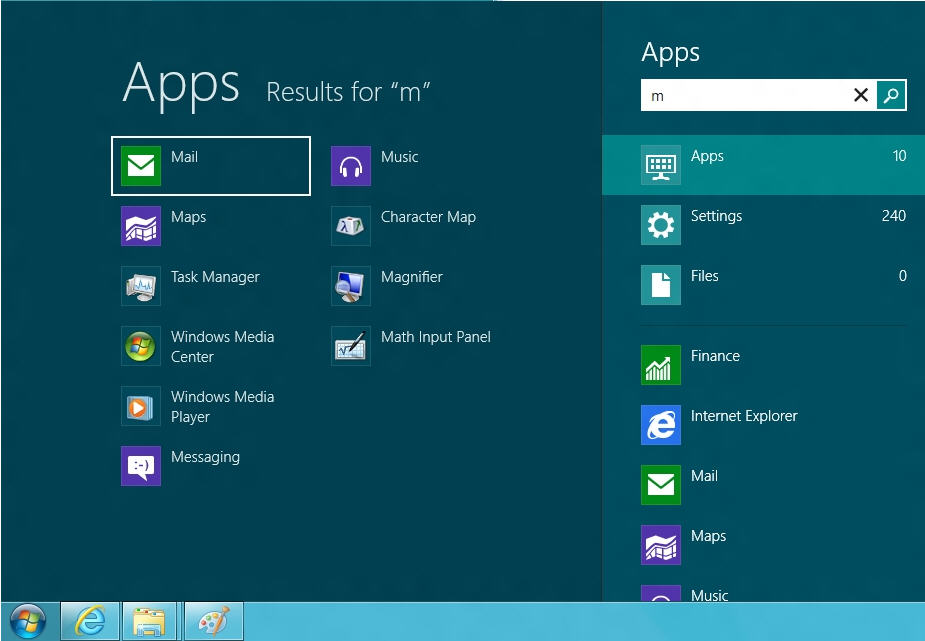
Task: Click the Music label in sidebar
Action: coord(709,596)
